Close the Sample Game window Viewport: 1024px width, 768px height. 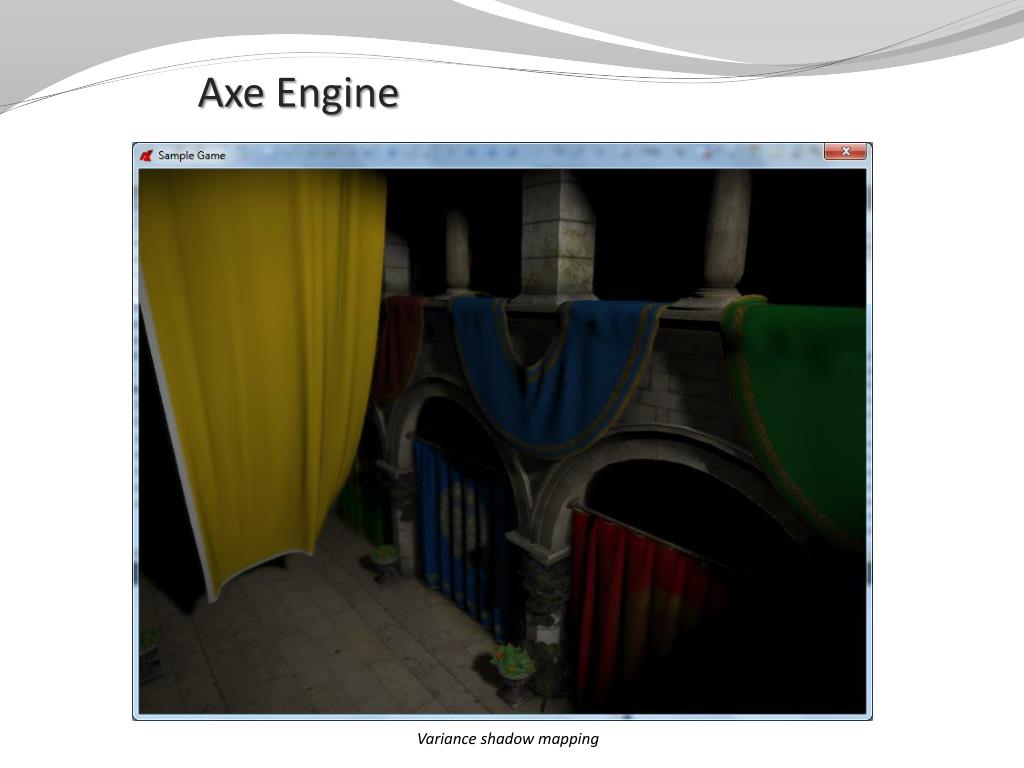tap(845, 152)
